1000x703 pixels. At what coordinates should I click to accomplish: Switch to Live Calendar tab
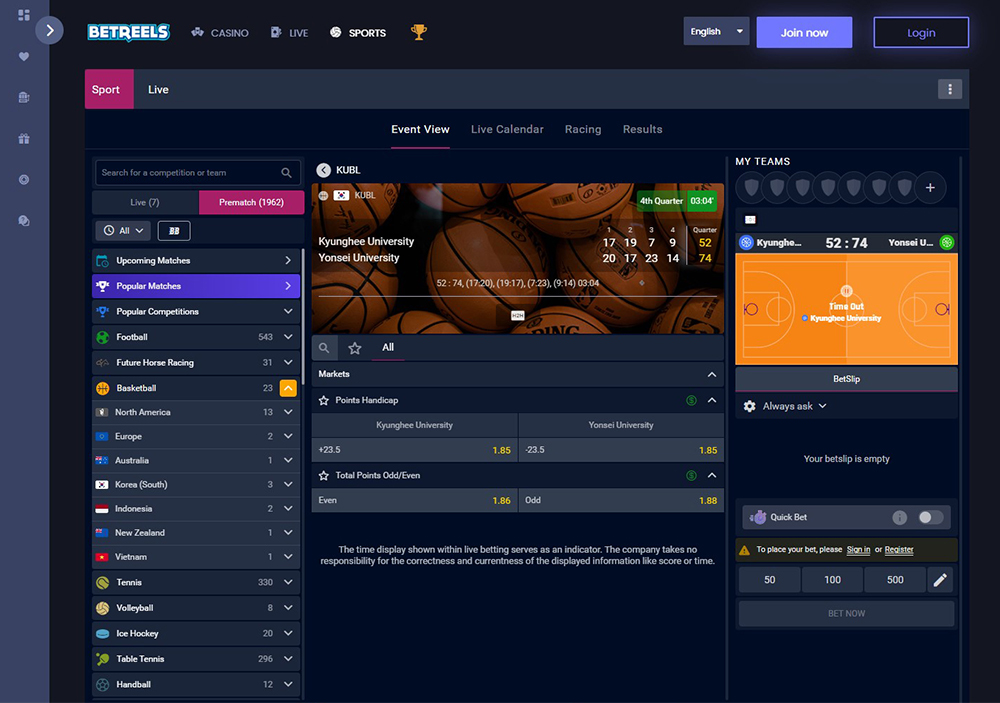coord(507,130)
